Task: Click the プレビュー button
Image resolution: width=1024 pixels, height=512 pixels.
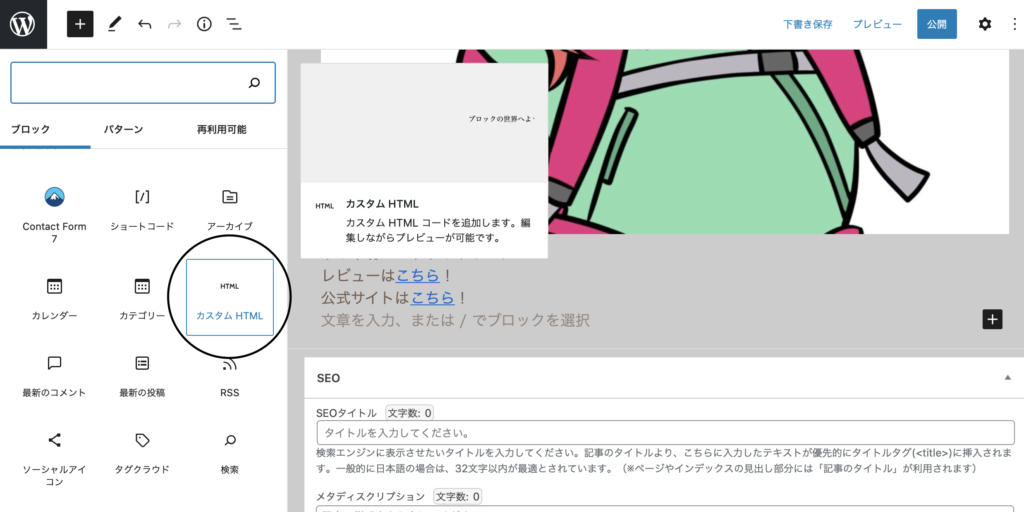Action: (877, 24)
